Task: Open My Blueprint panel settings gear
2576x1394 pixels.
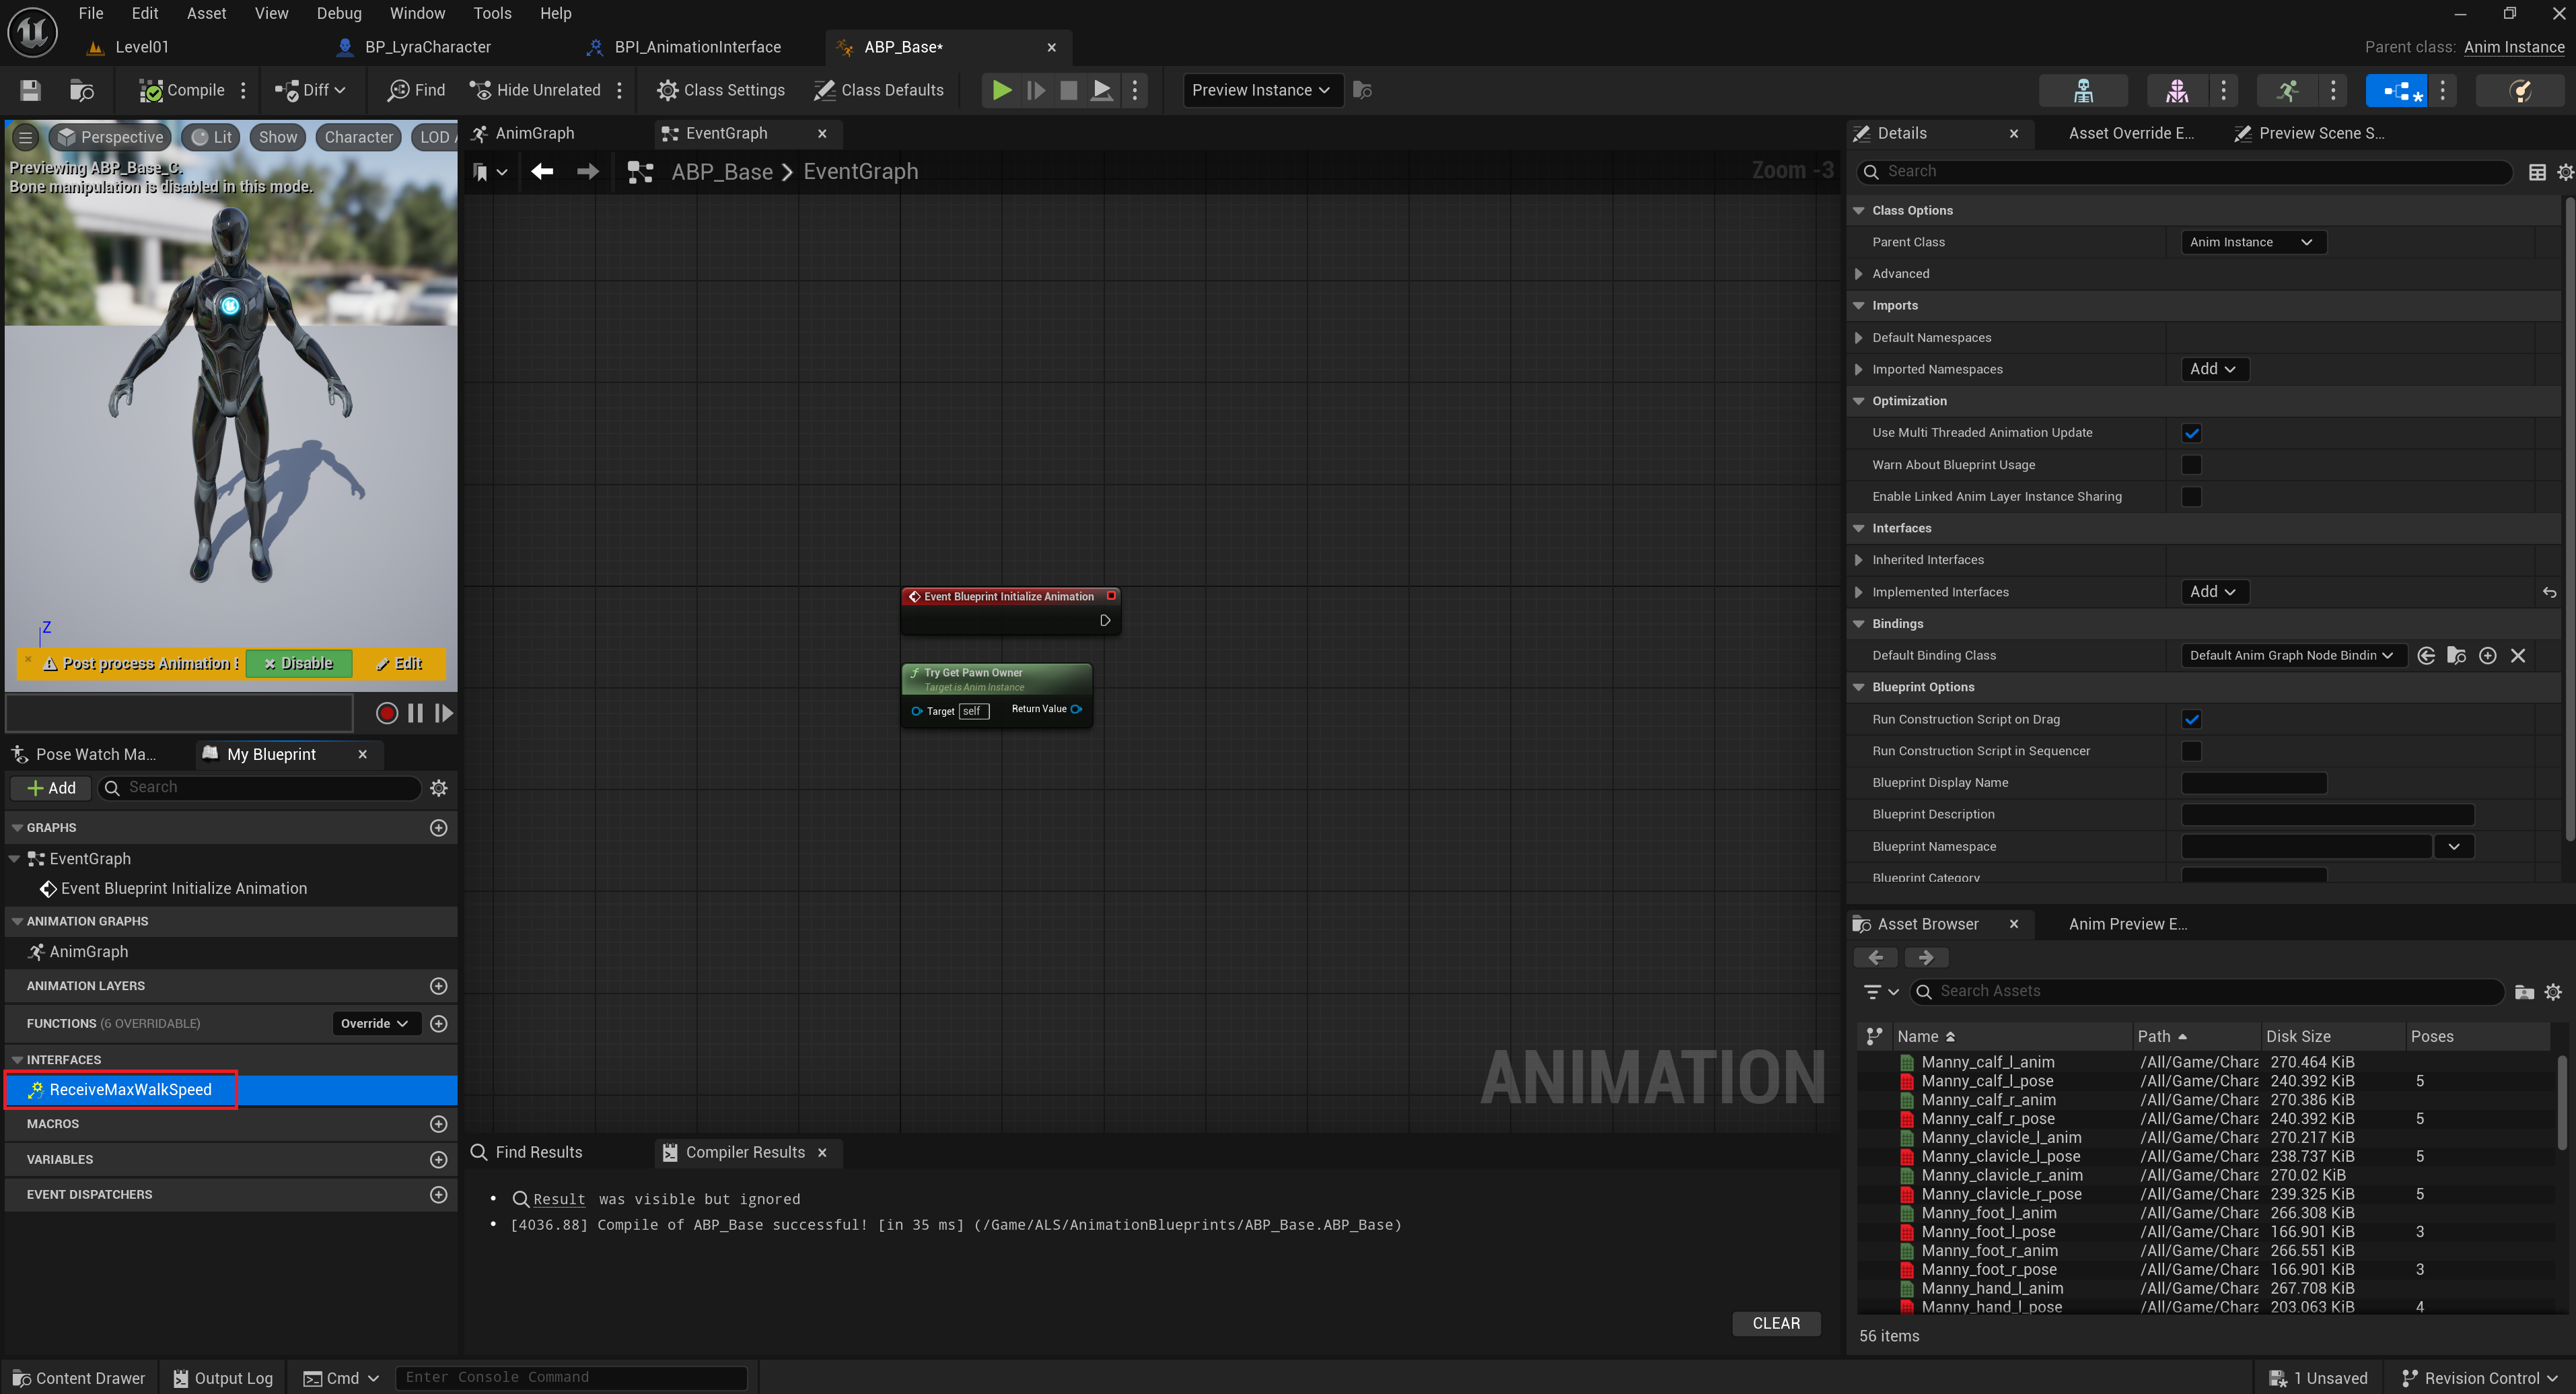Action: (438, 788)
